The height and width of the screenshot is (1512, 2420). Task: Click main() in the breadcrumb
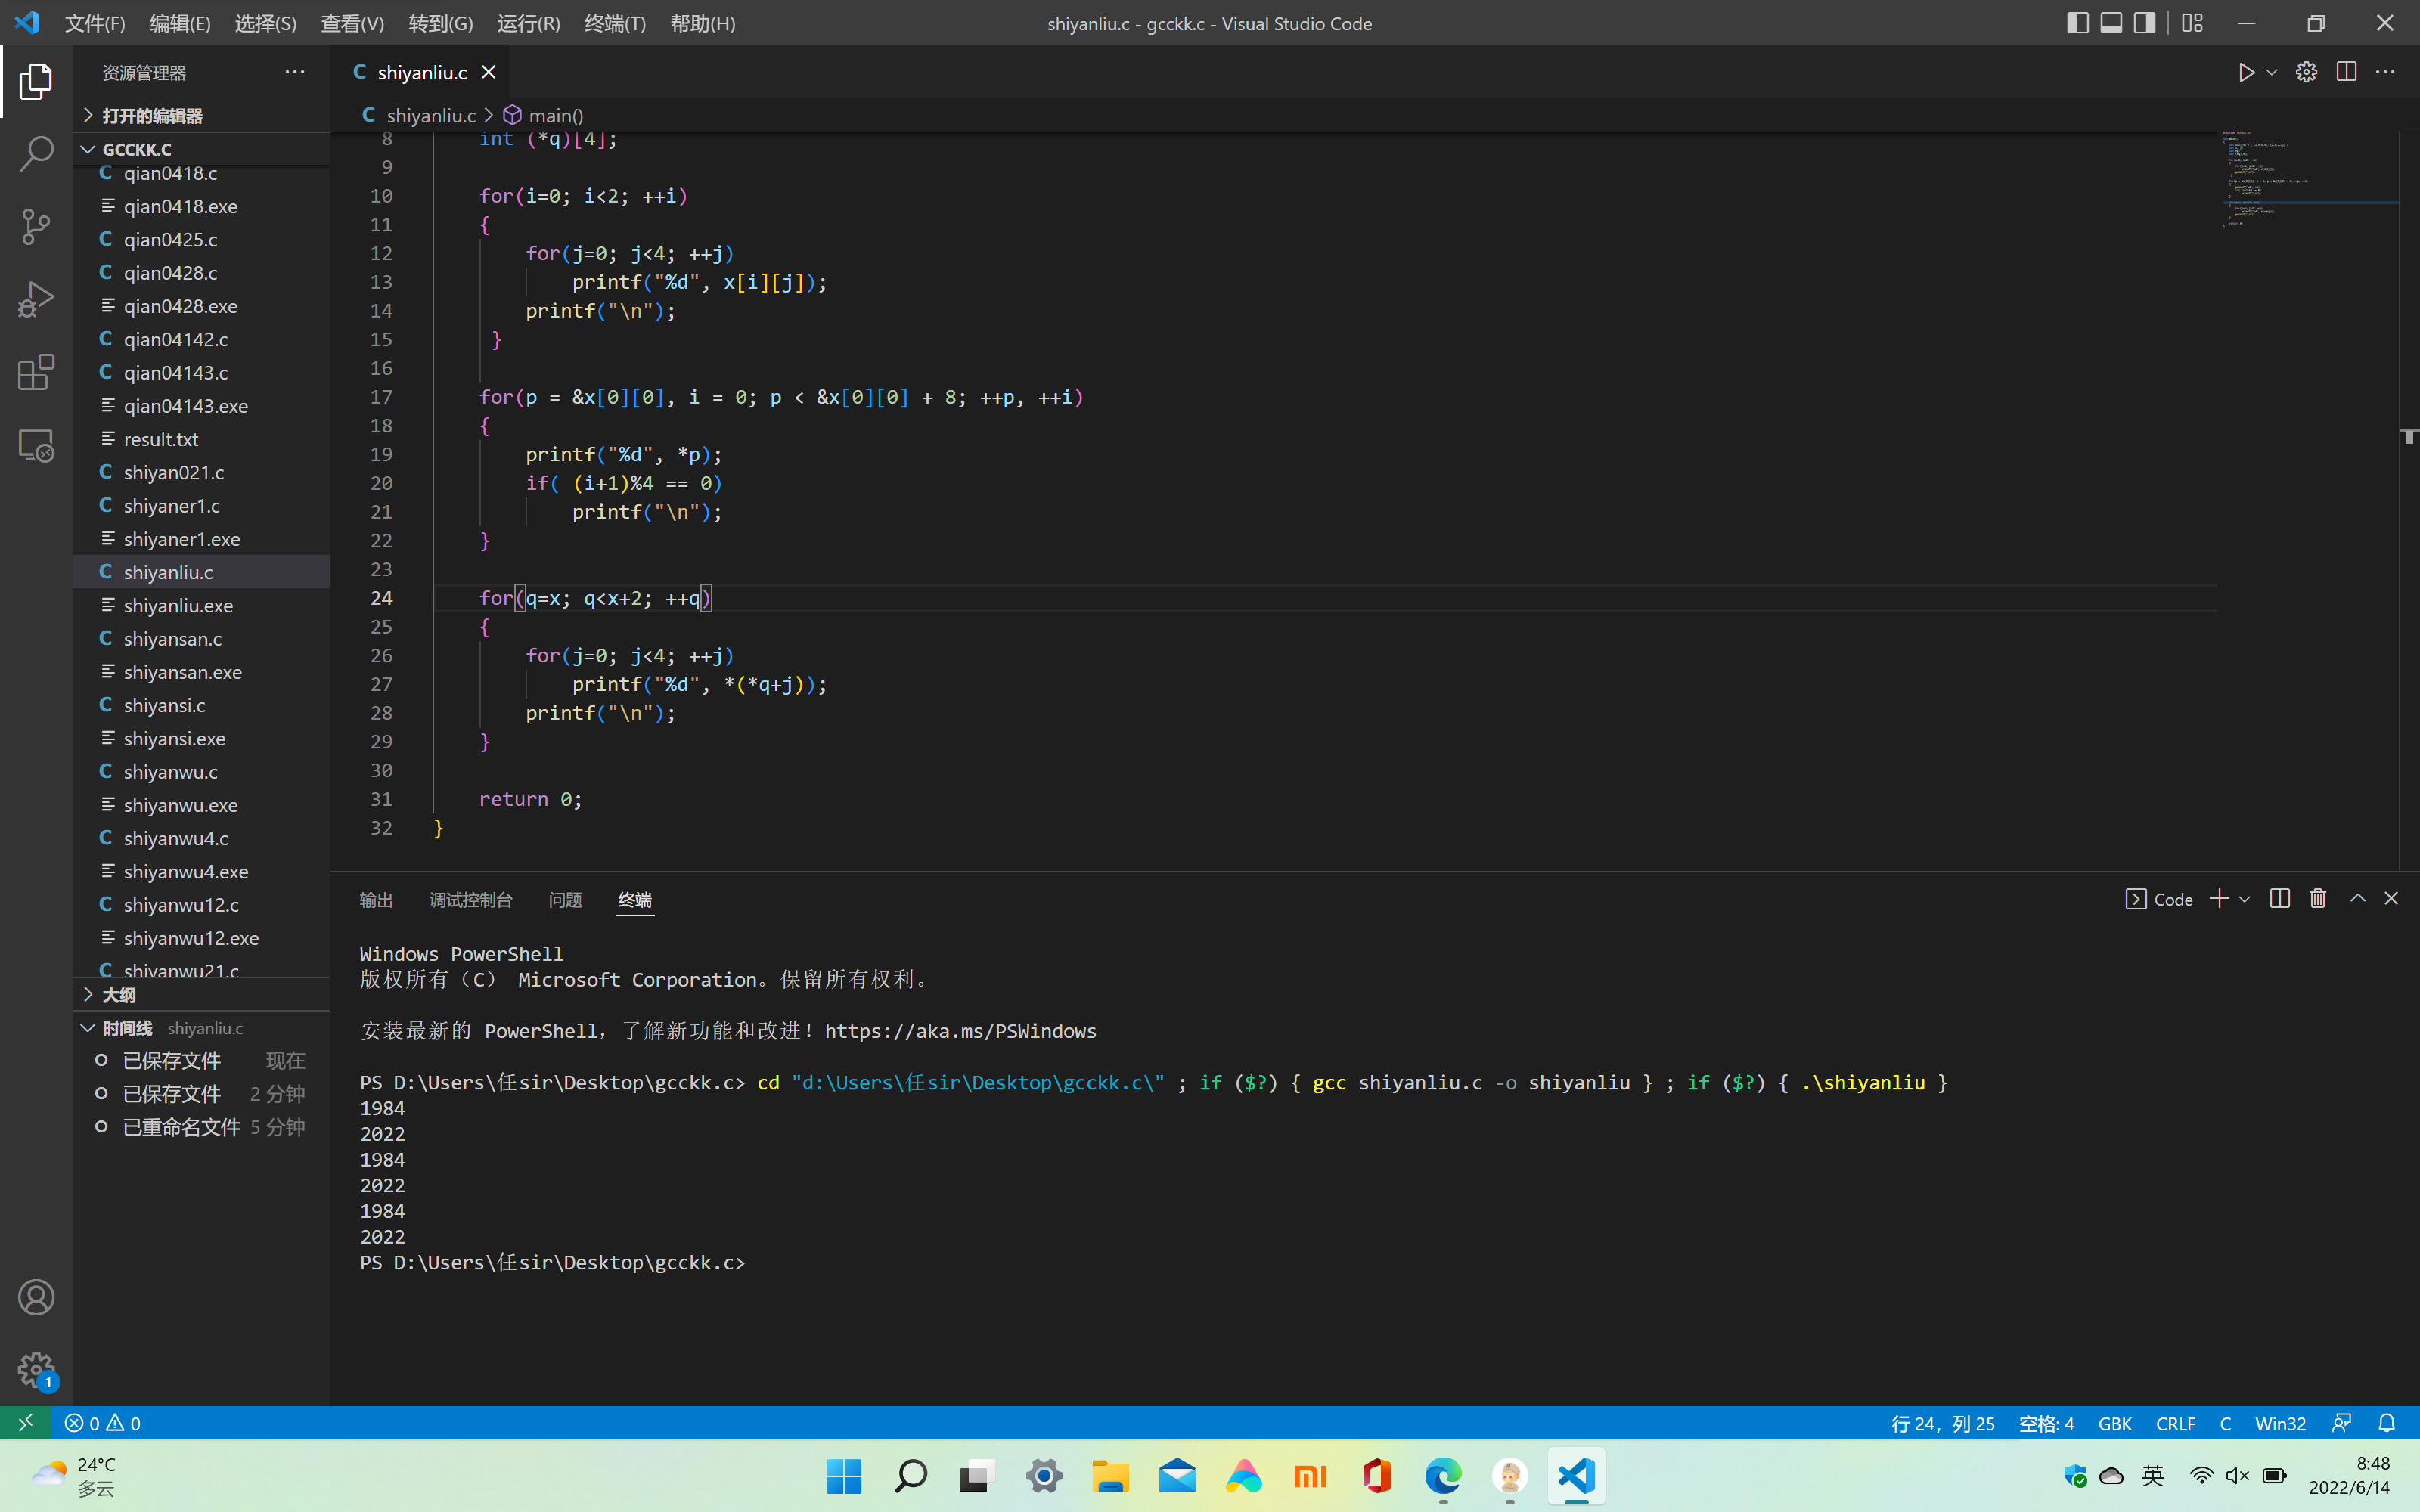(555, 115)
